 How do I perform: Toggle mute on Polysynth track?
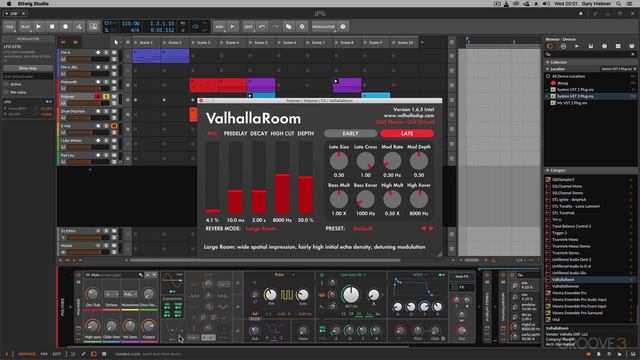(x=114, y=82)
